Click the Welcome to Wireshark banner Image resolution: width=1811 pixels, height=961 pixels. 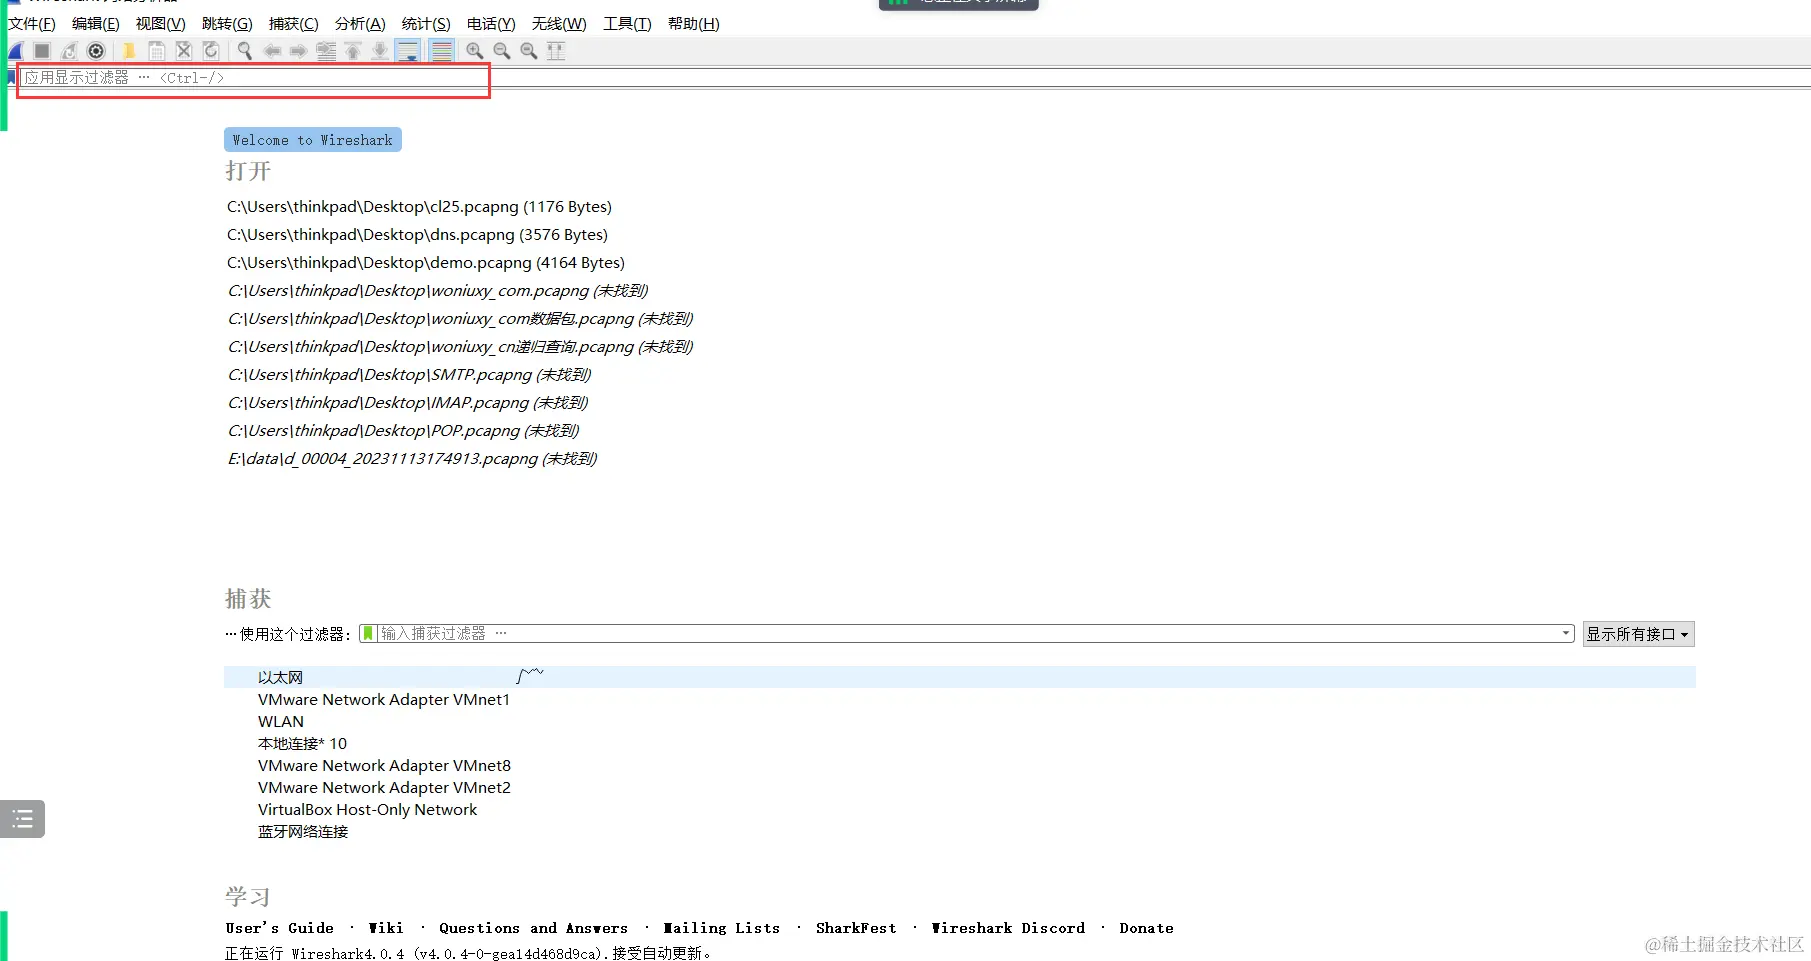pos(313,140)
